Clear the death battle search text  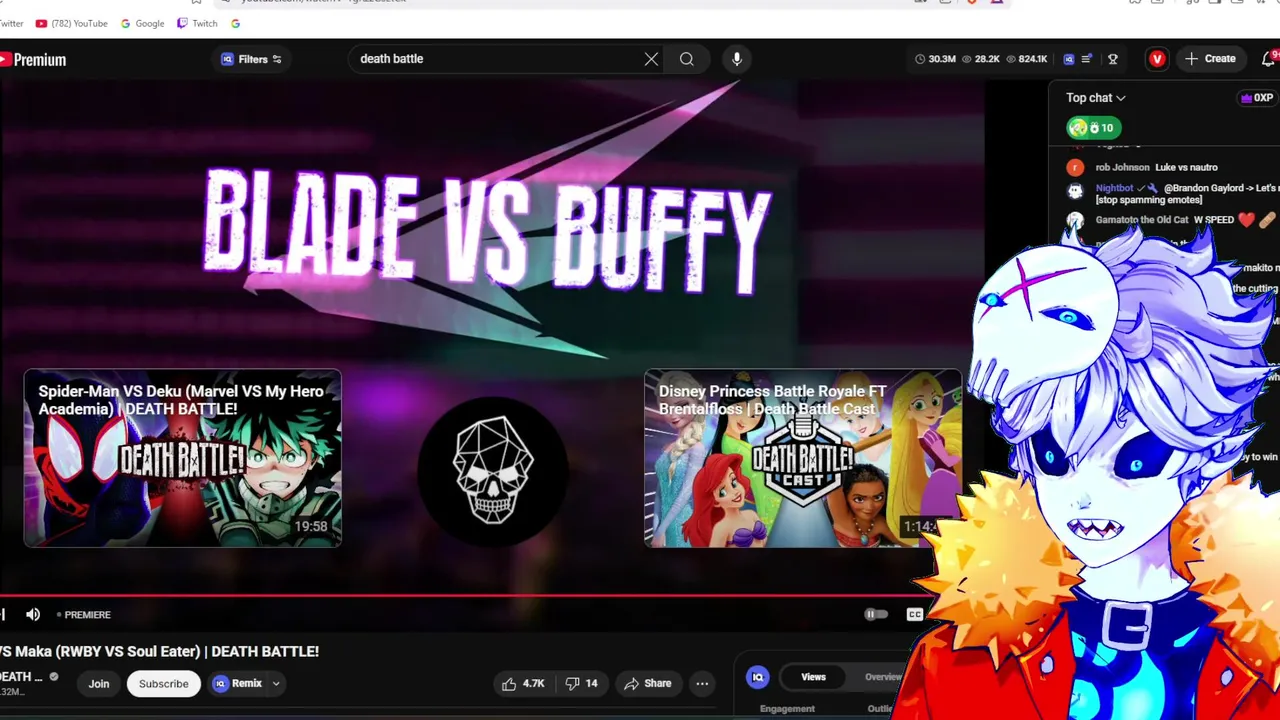point(651,59)
